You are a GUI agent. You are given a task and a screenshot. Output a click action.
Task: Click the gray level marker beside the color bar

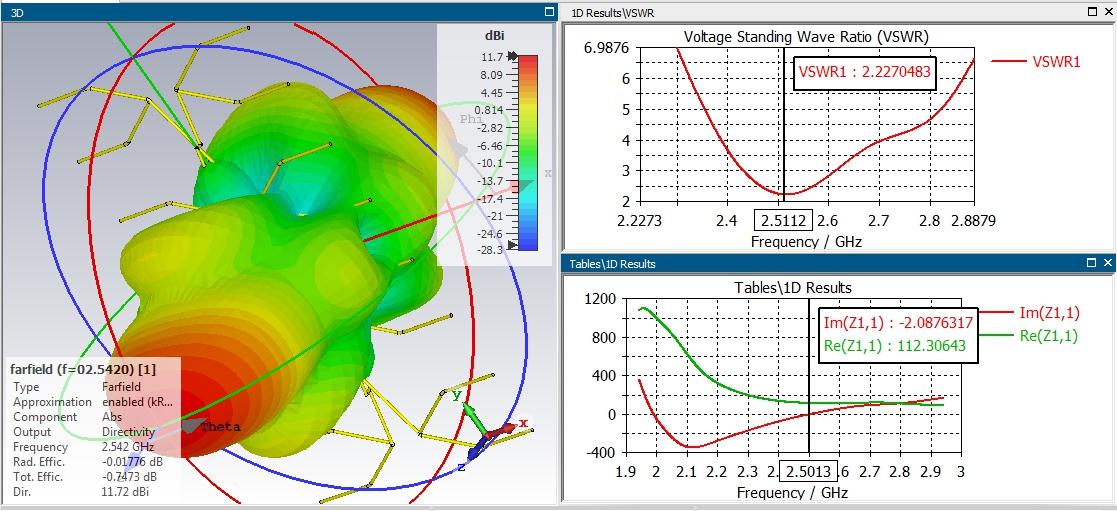point(526,185)
